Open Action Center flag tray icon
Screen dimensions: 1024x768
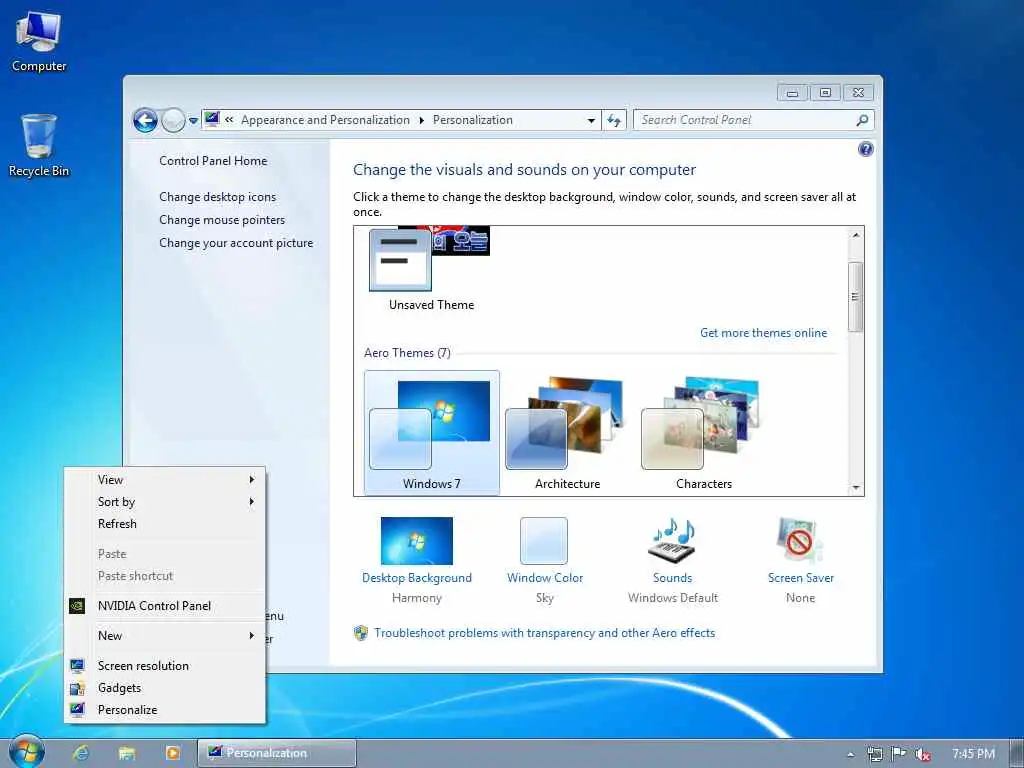899,754
